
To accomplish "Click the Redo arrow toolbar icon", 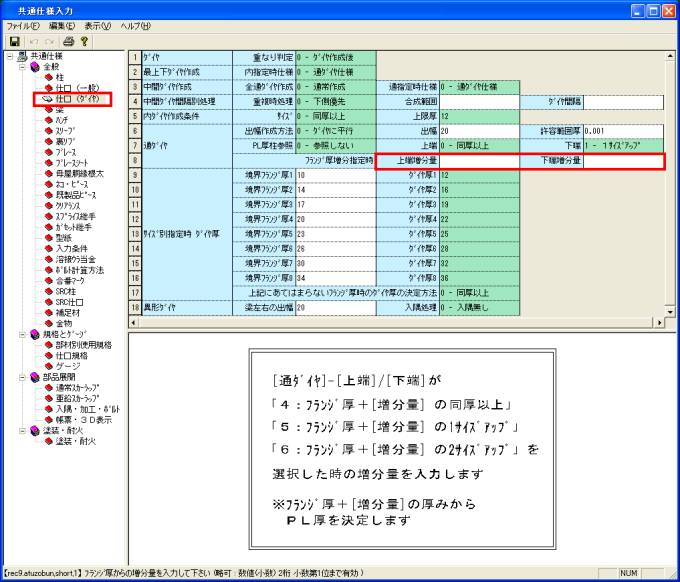I will [49, 42].
